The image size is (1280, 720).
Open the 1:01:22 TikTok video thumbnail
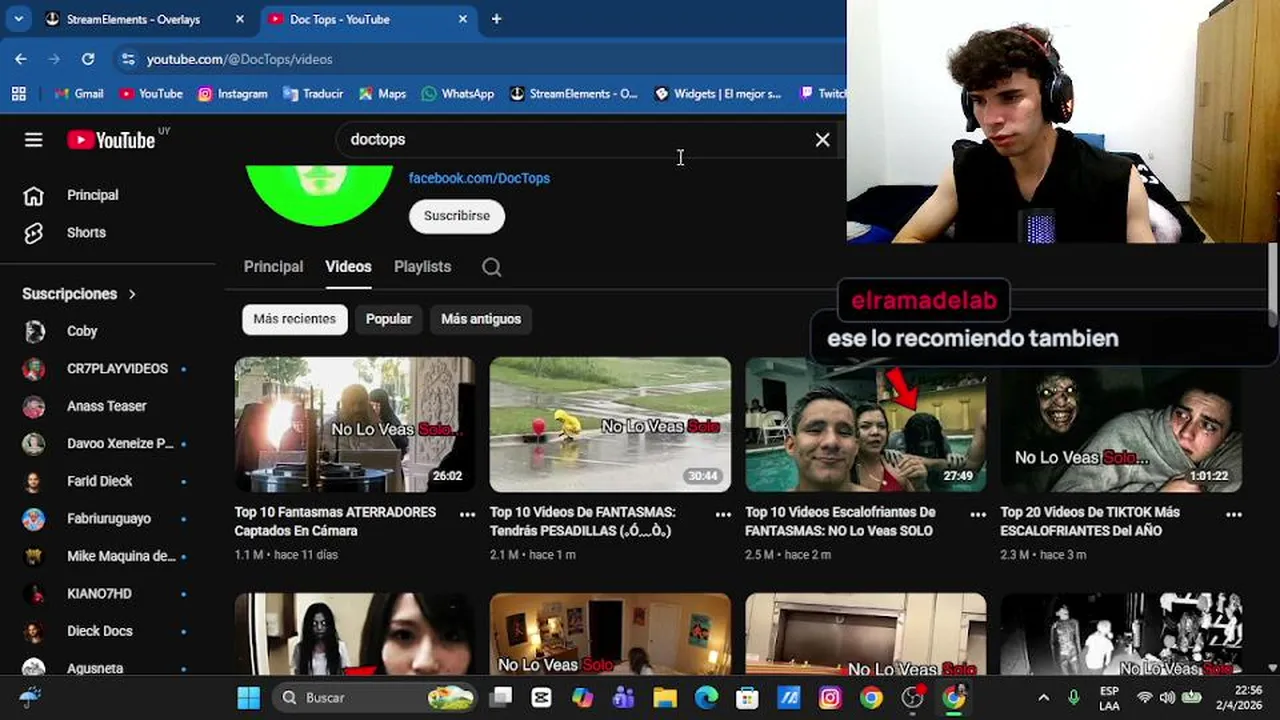pyautogui.click(x=1121, y=429)
